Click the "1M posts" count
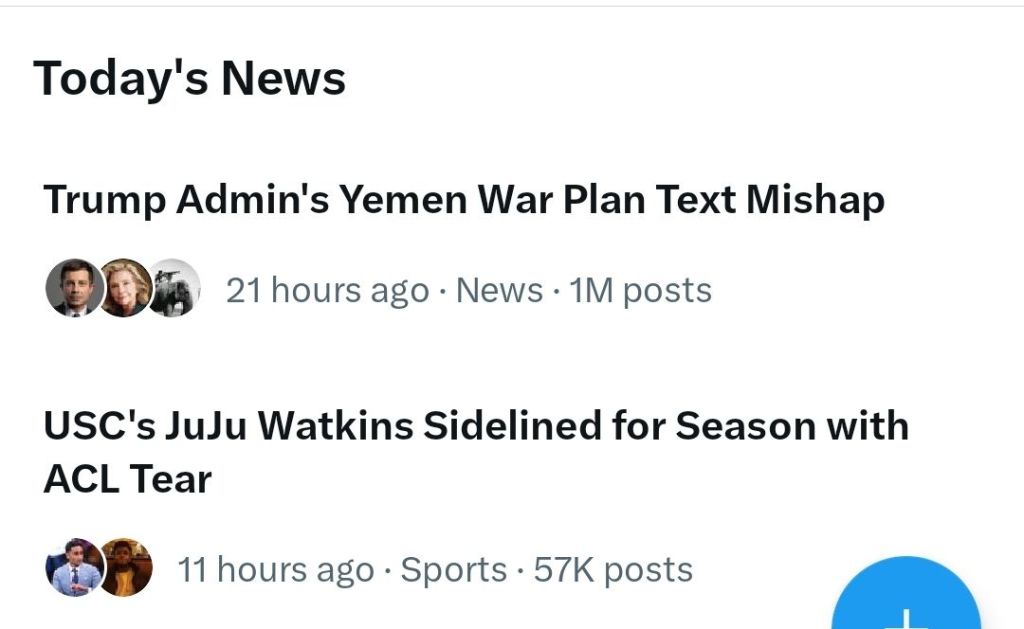 [x=640, y=291]
